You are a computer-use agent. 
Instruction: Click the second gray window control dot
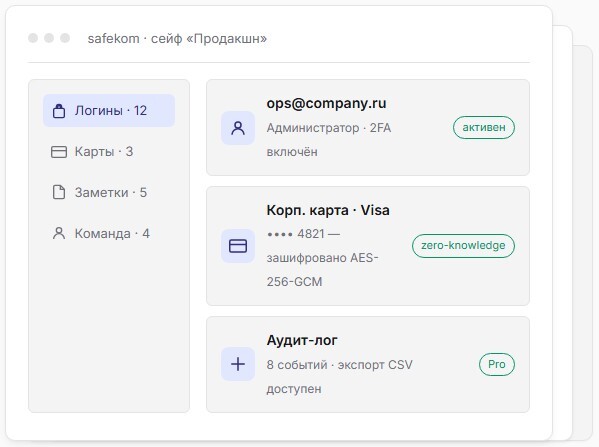(x=49, y=38)
